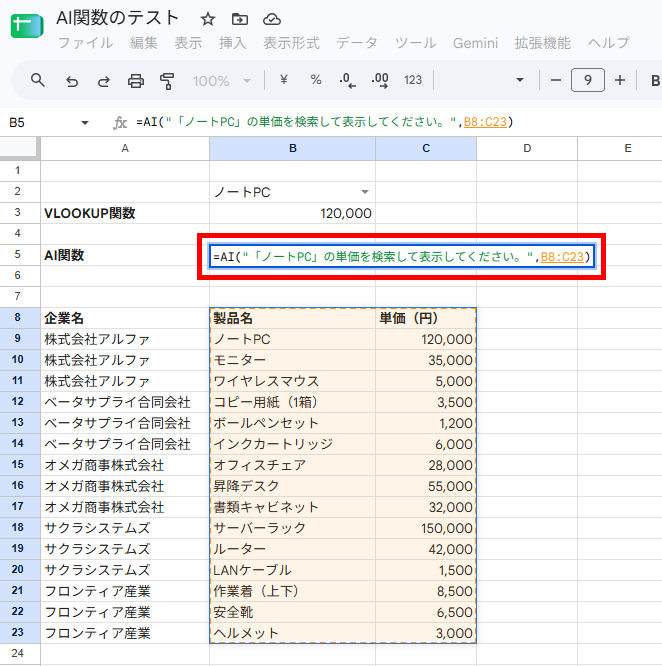Click the document title AI関数のテスト
This screenshot has width=662, height=666.
point(117,18)
